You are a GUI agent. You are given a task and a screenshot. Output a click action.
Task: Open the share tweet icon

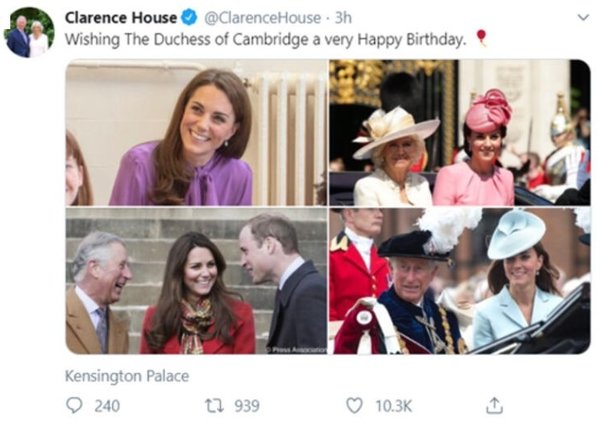tap(493, 405)
